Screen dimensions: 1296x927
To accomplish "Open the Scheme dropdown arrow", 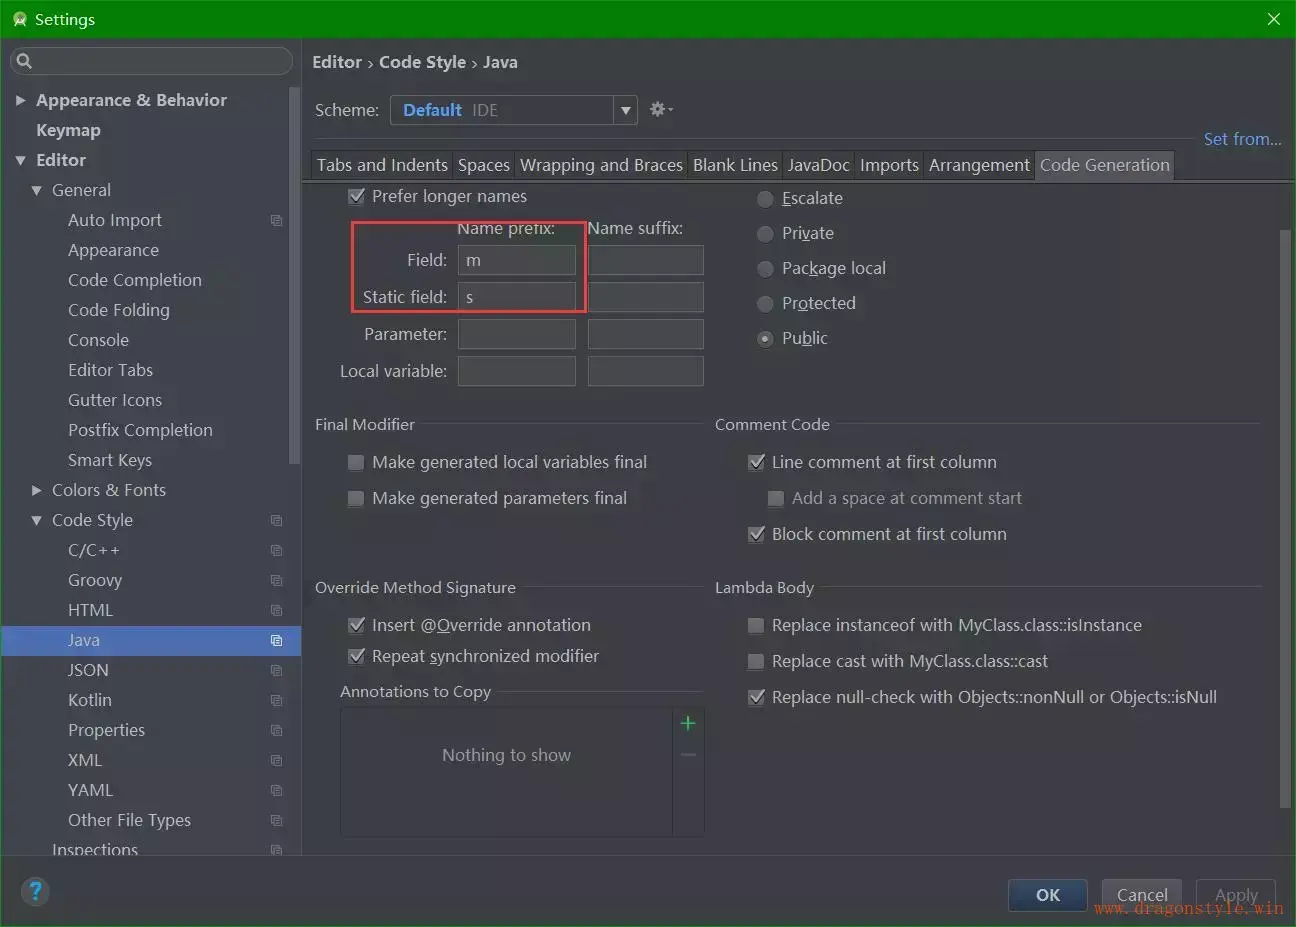I will click(x=626, y=110).
